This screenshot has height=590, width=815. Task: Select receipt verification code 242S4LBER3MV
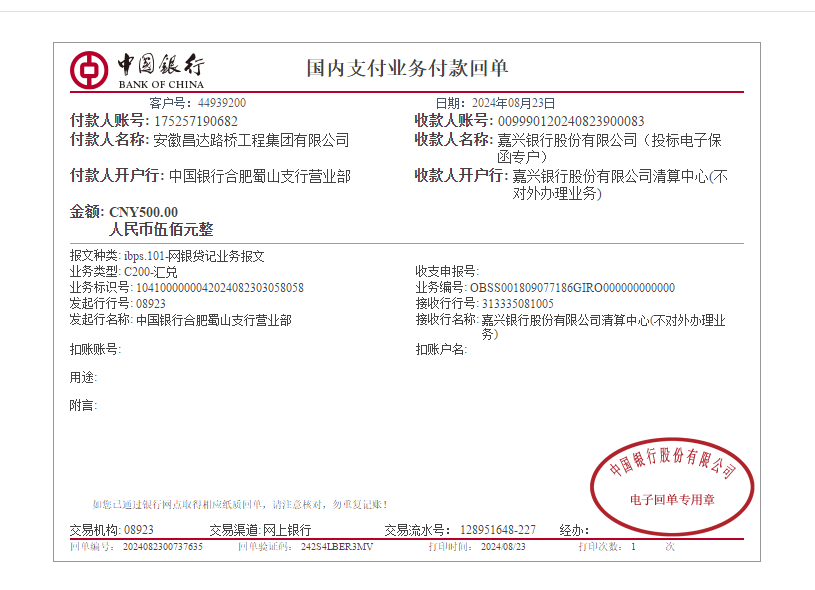pyautogui.click(x=336, y=547)
